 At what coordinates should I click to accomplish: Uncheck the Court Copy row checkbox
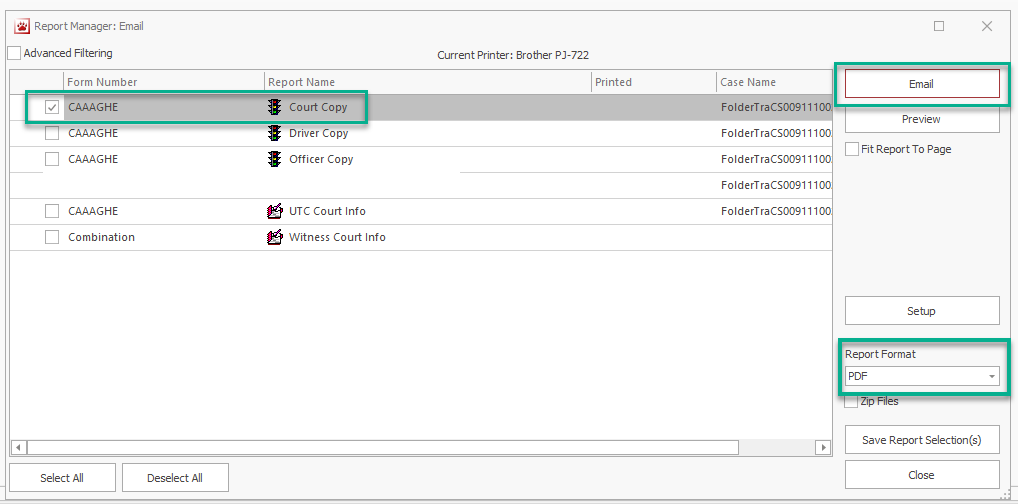pos(52,107)
